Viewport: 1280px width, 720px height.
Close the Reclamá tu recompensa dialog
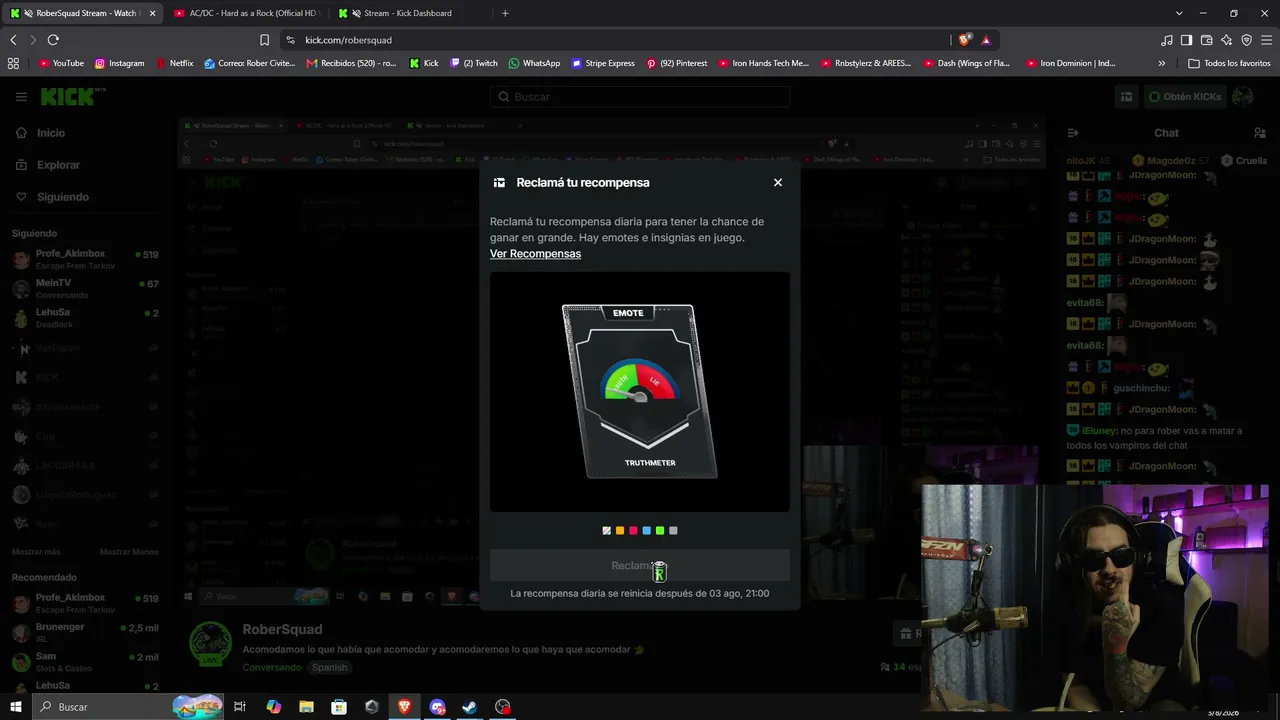[x=778, y=183]
